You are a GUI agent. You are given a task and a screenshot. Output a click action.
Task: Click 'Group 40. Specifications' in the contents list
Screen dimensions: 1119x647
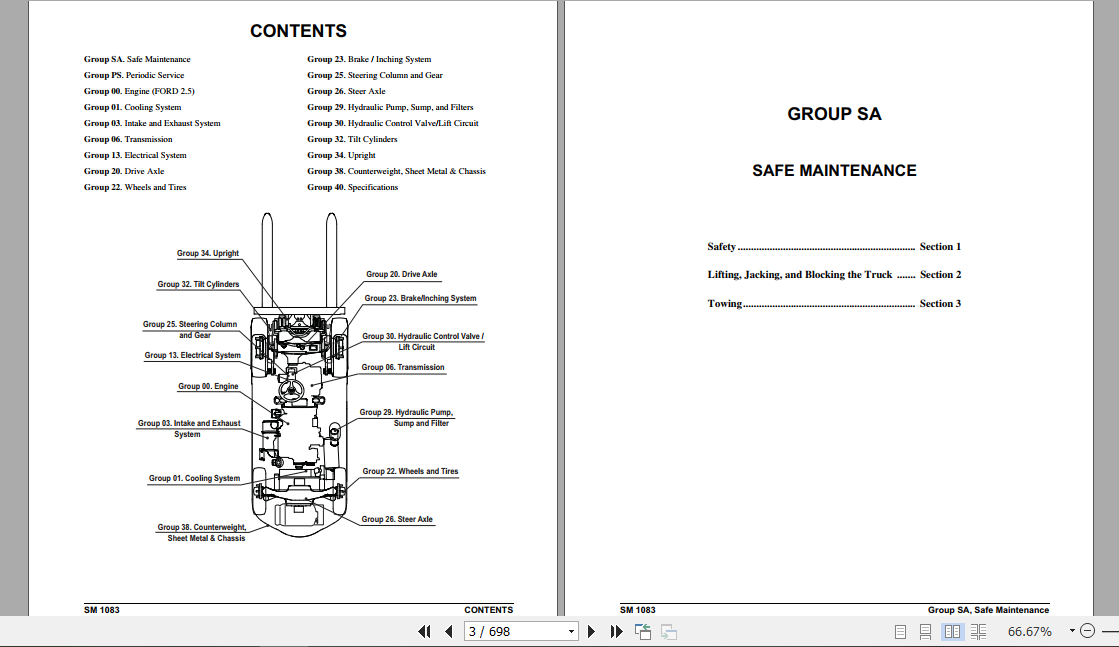(353, 187)
